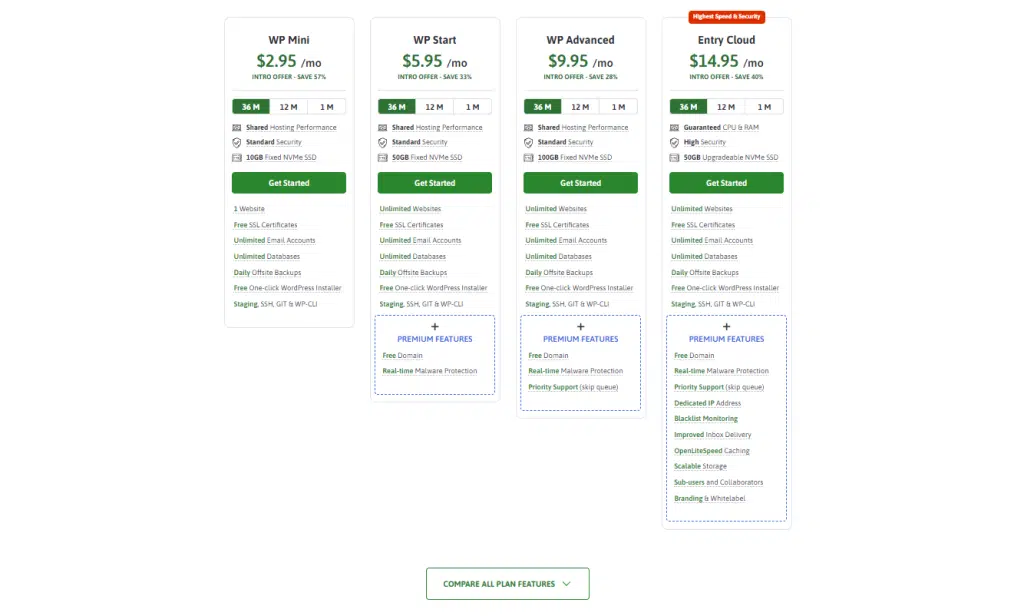Click the Standard Security shield icon in WP Start

[x=383, y=142]
